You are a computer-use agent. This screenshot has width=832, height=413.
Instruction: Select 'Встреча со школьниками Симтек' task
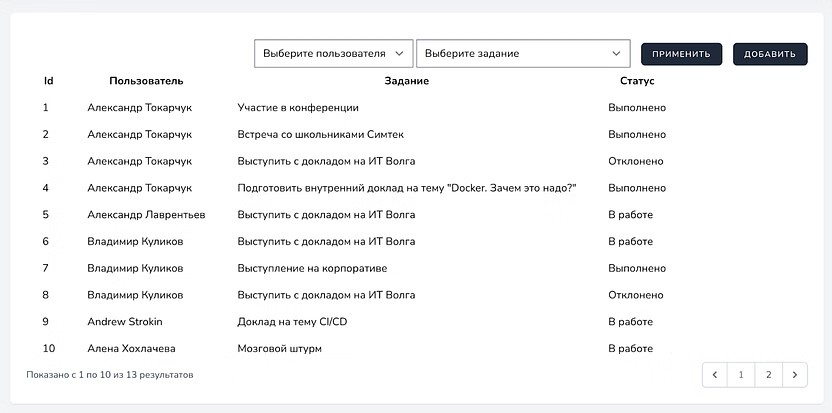pyautogui.click(x=320, y=134)
